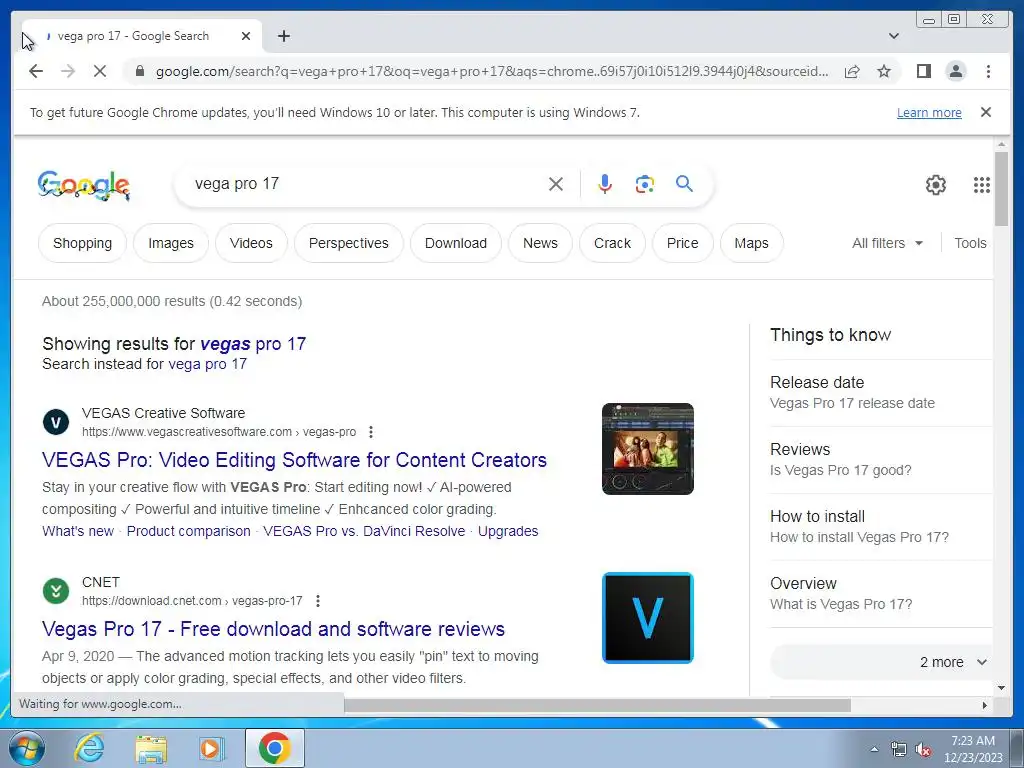1024x768 pixels.
Task: Dismiss the Chrome update notice
Action: coord(986,112)
